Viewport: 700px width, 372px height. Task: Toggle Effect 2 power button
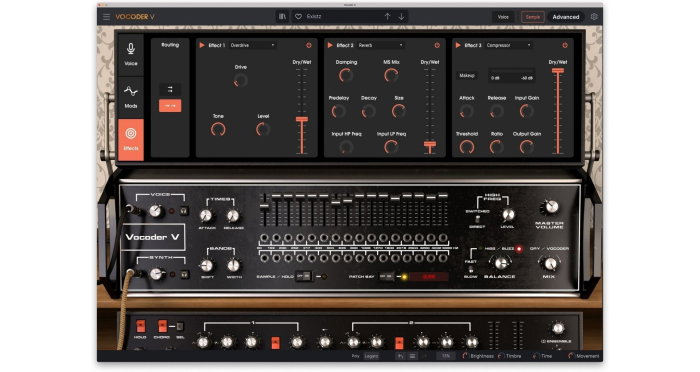437,46
